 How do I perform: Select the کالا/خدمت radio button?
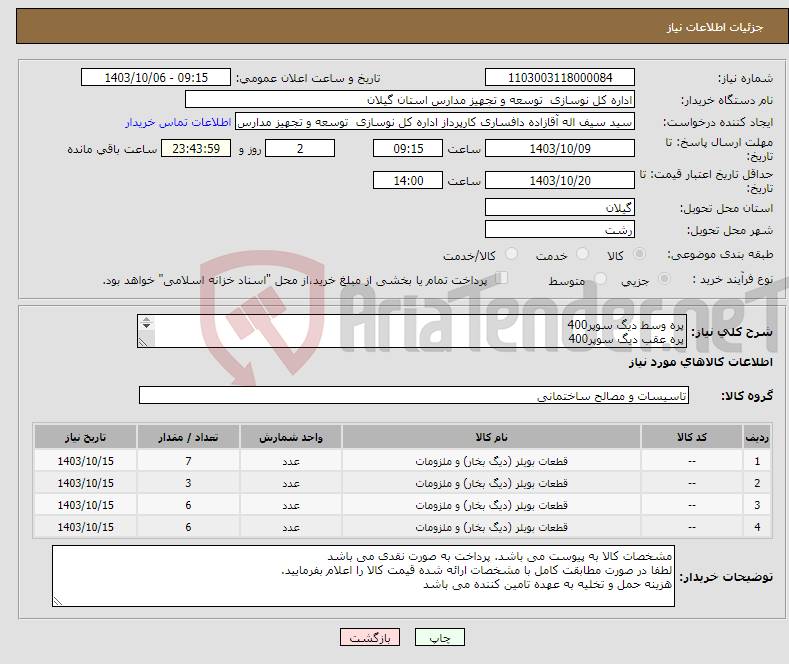(511, 254)
